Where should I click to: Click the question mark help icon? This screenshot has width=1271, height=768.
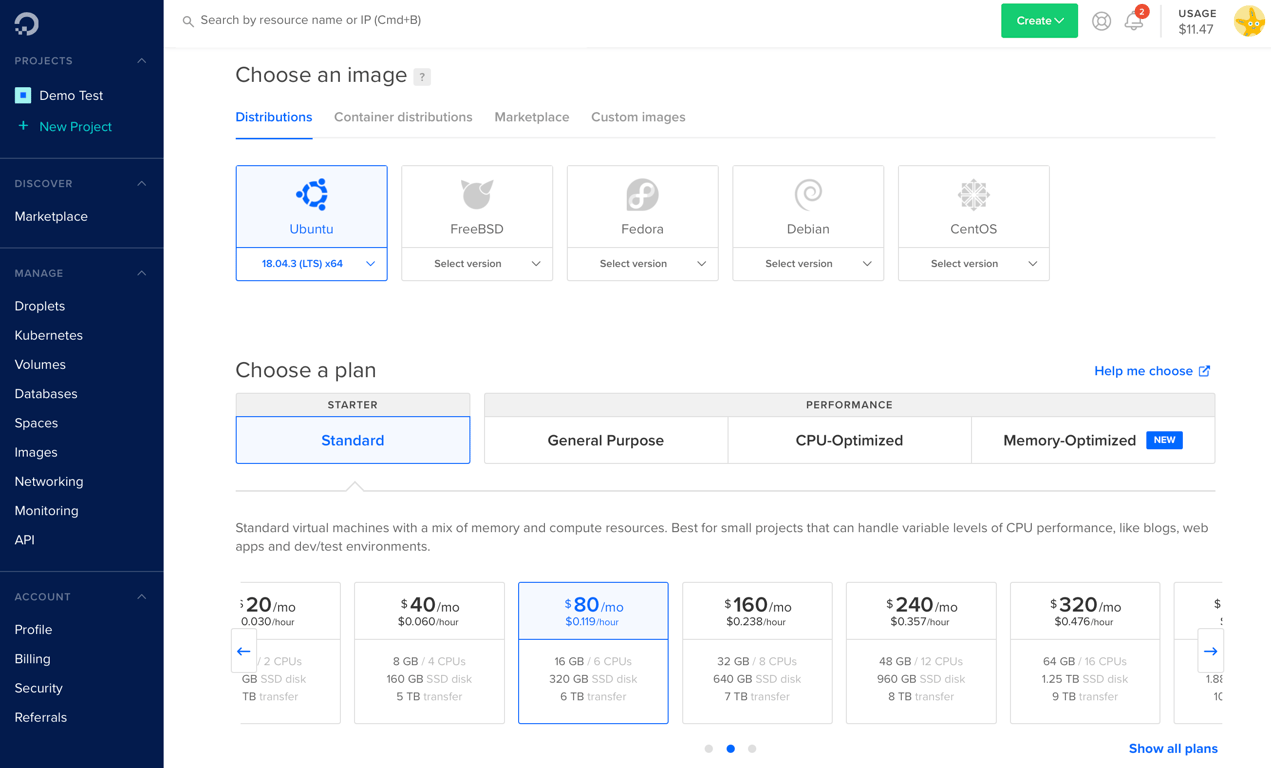[422, 77]
